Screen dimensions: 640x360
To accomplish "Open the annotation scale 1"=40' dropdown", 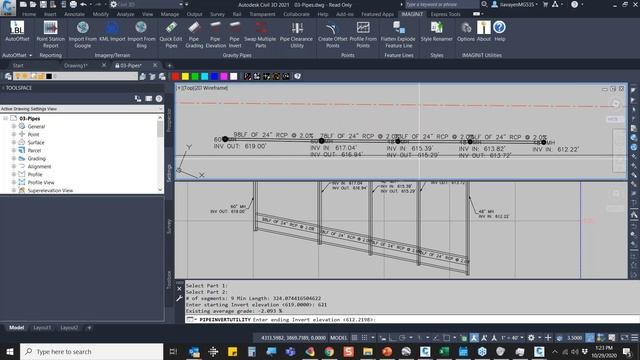I will point(512,338).
